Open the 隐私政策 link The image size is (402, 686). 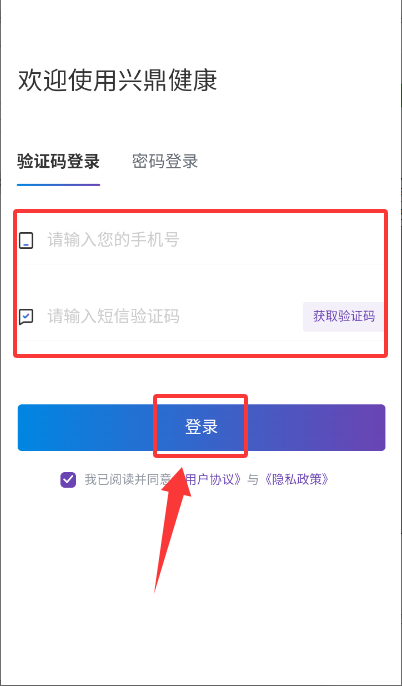point(297,480)
